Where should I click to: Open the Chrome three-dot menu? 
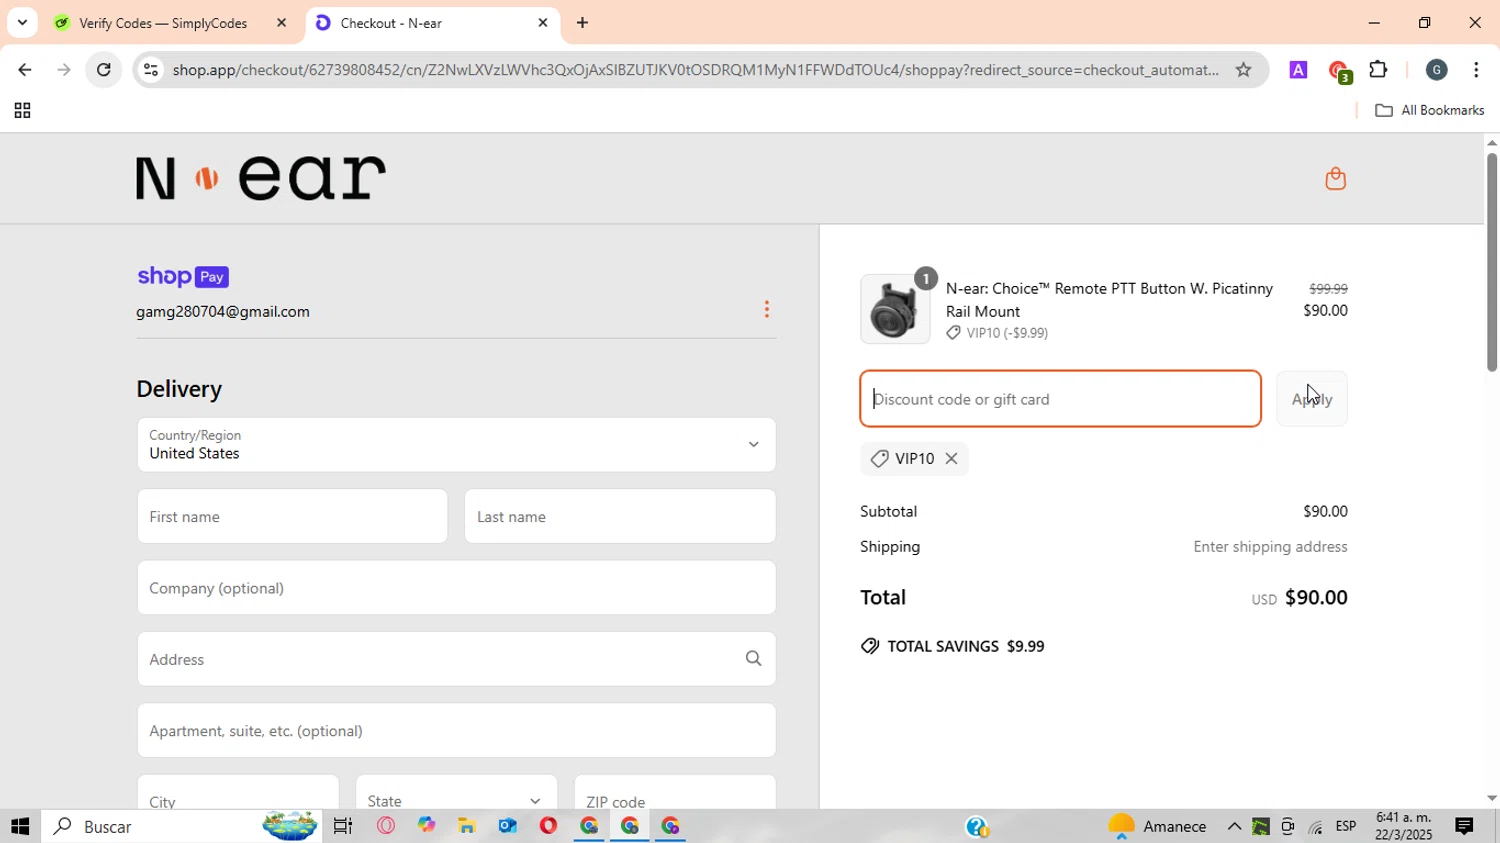coord(1477,70)
